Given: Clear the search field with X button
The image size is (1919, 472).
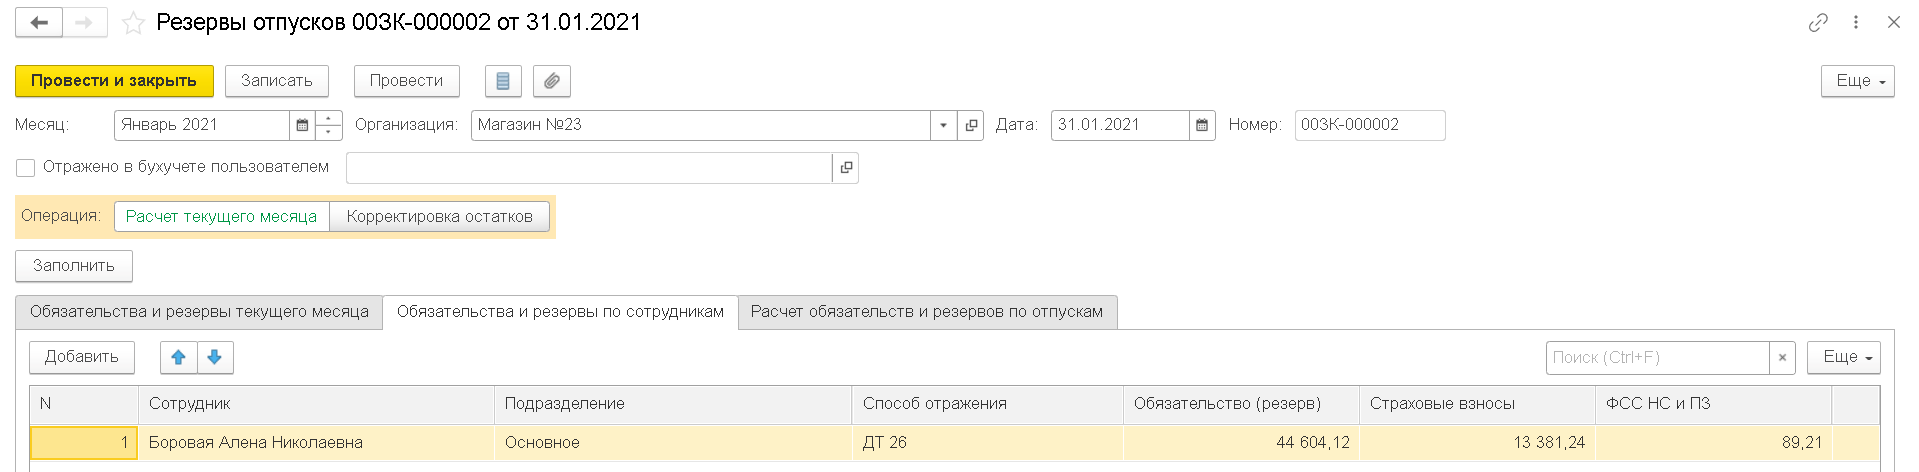Looking at the screenshot, I should [x=1782, y=357].
